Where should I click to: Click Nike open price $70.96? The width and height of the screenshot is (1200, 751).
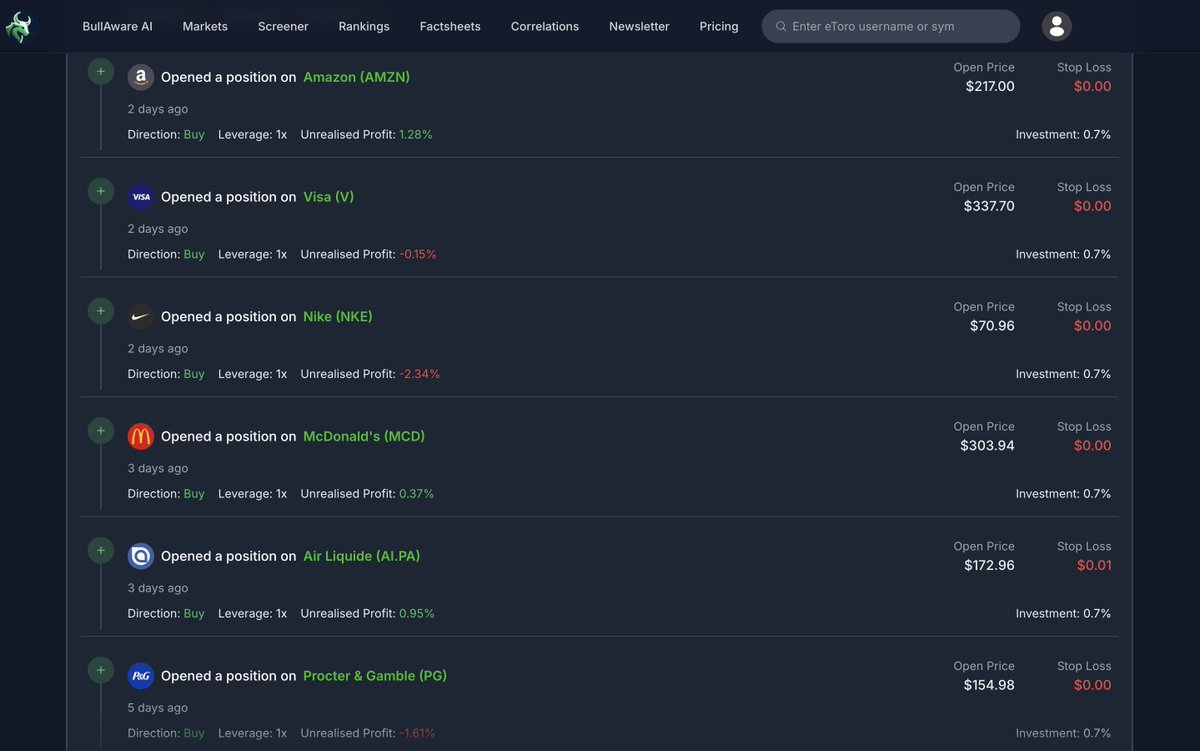pos(992,326)
